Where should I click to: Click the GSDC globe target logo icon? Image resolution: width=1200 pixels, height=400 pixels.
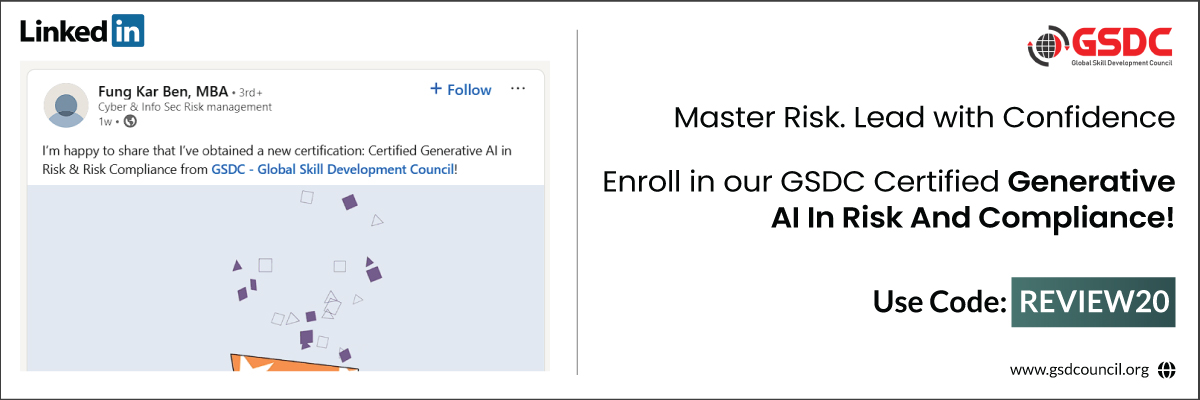pos(1047,46)
